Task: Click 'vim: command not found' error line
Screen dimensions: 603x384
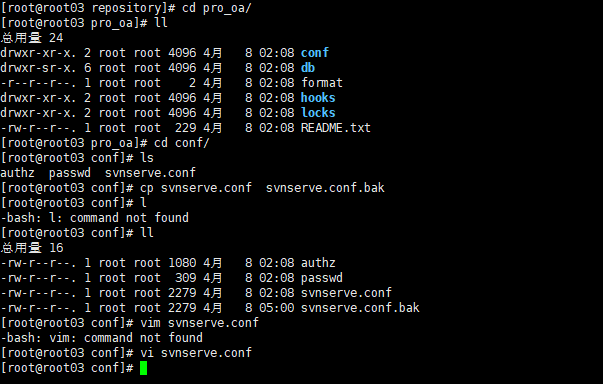Action: tap(102, 338)
